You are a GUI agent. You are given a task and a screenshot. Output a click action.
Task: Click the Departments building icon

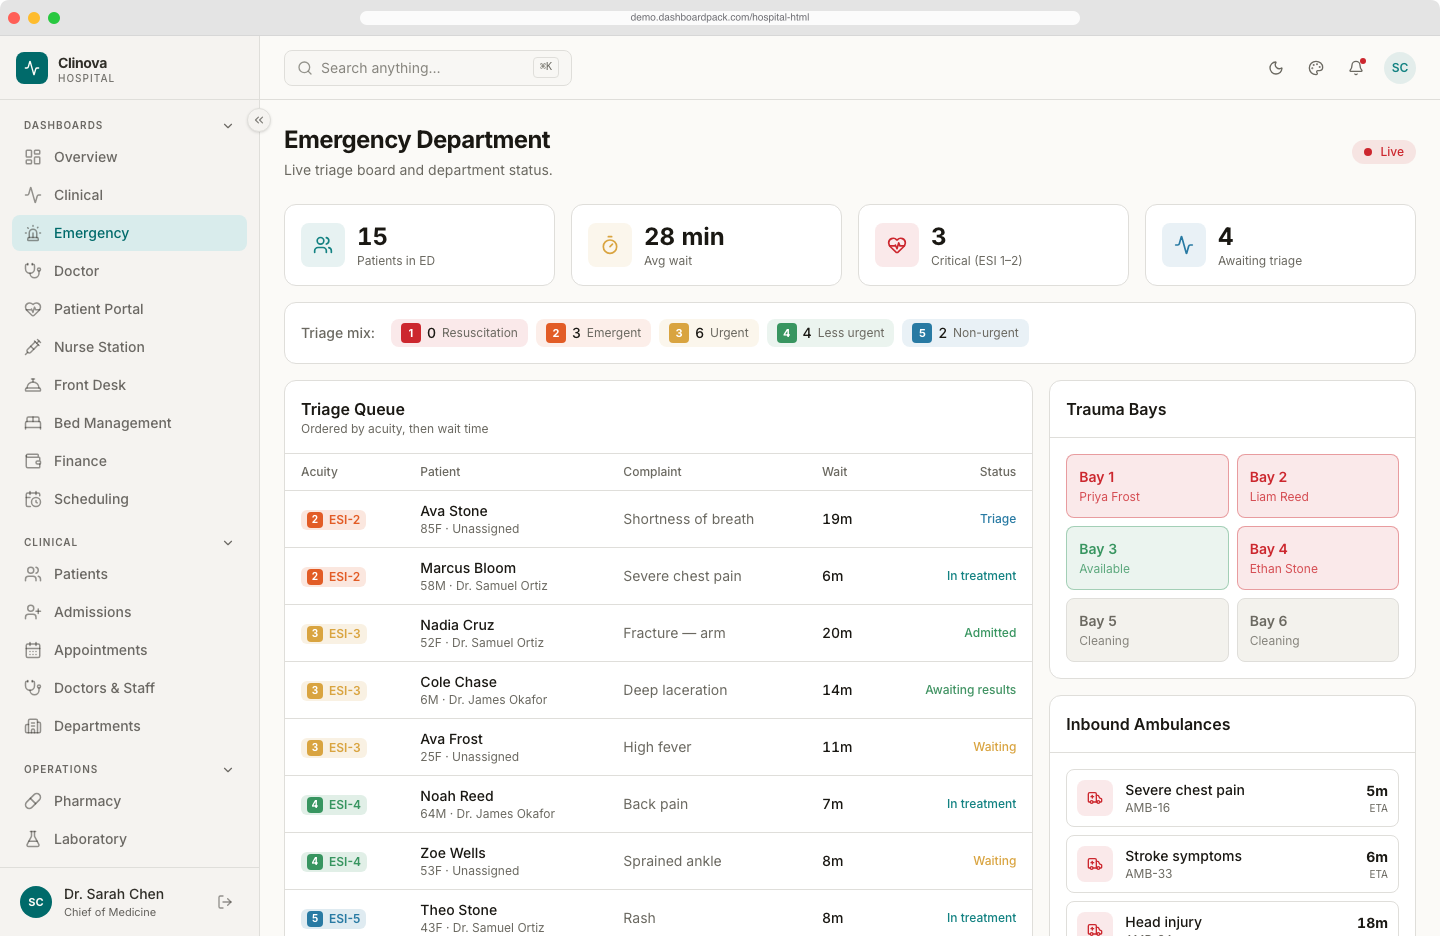click(x=33, y=726)
